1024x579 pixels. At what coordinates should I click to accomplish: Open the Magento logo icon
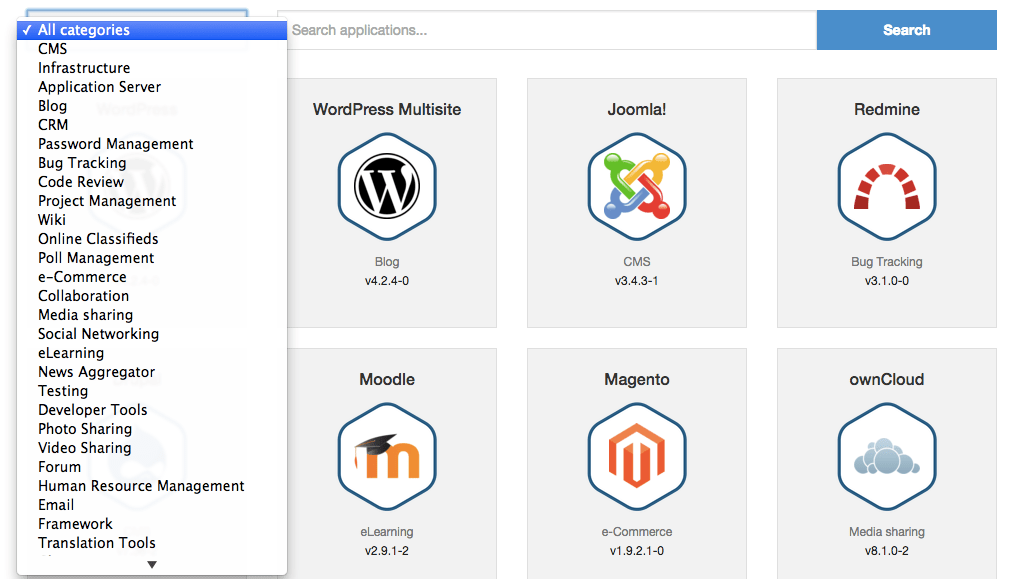[637, 457]
